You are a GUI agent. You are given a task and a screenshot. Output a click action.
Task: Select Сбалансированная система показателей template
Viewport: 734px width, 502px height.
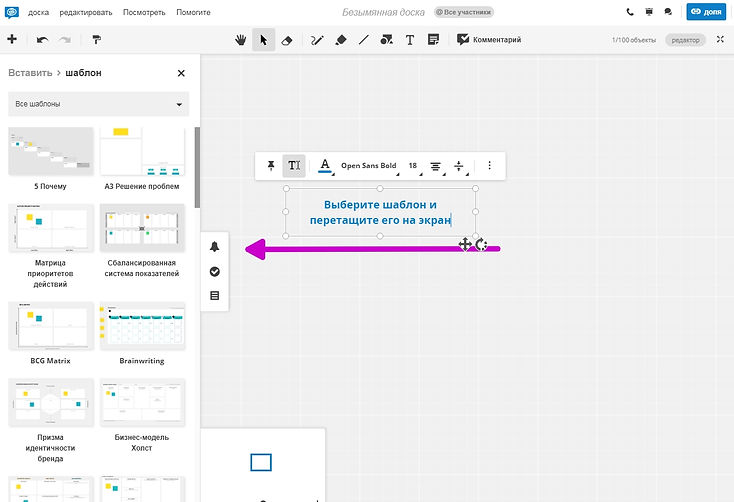pos(142,228)
